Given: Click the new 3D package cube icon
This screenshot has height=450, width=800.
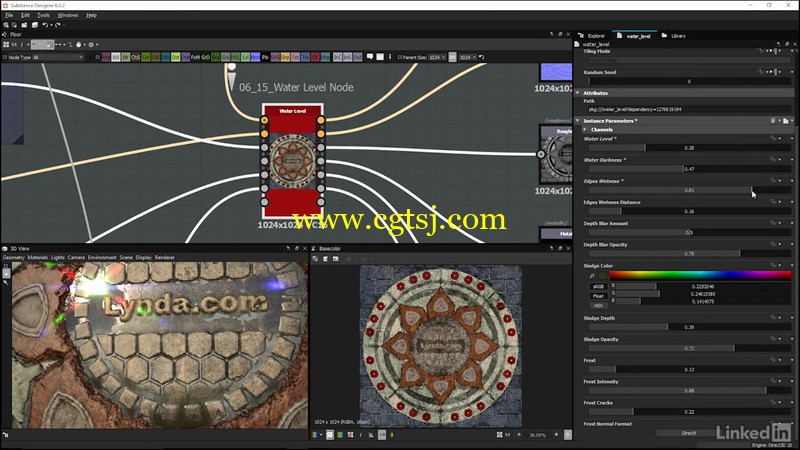Looking at the screenshot, I should pyautogui.click(x=35, y=24).
